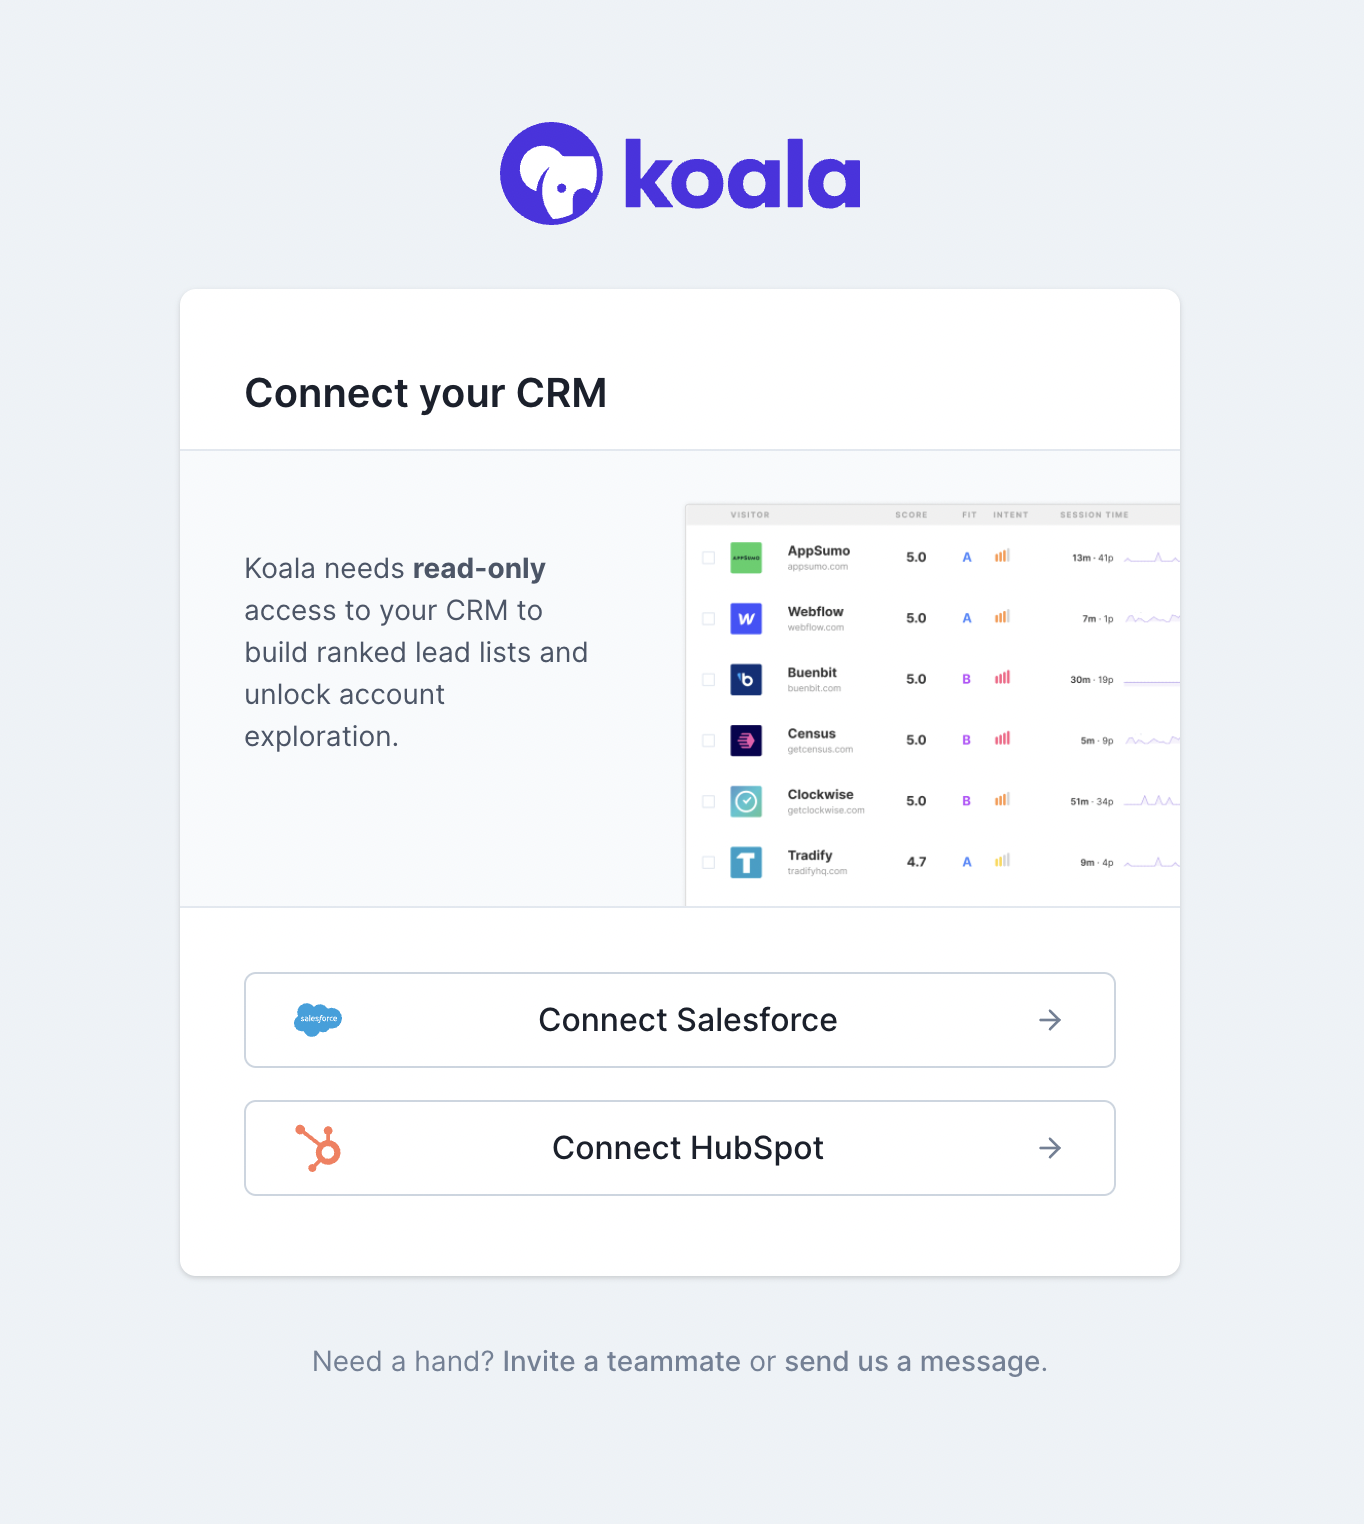1364x1524 pixels.
Task: Click the AppSumo green logo
Action: click(x=746, y=558)
